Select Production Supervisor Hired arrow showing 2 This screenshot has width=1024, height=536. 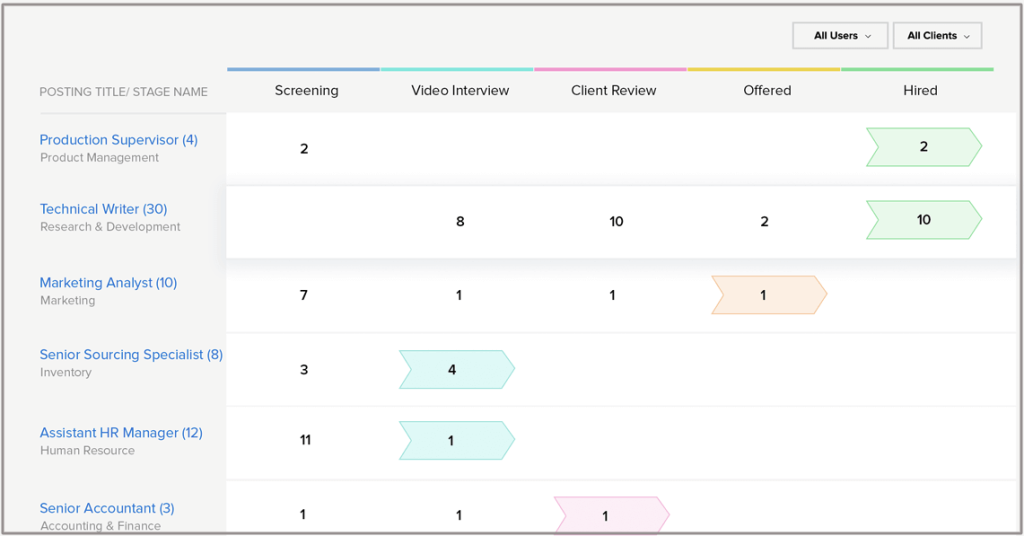924,147
